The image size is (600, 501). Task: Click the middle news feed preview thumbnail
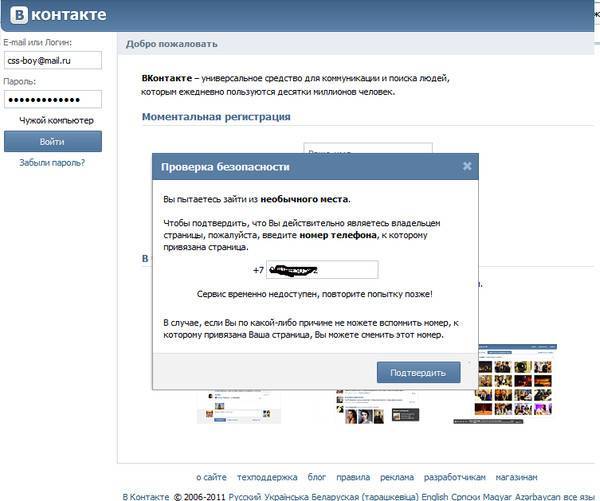tap(378, 407)
